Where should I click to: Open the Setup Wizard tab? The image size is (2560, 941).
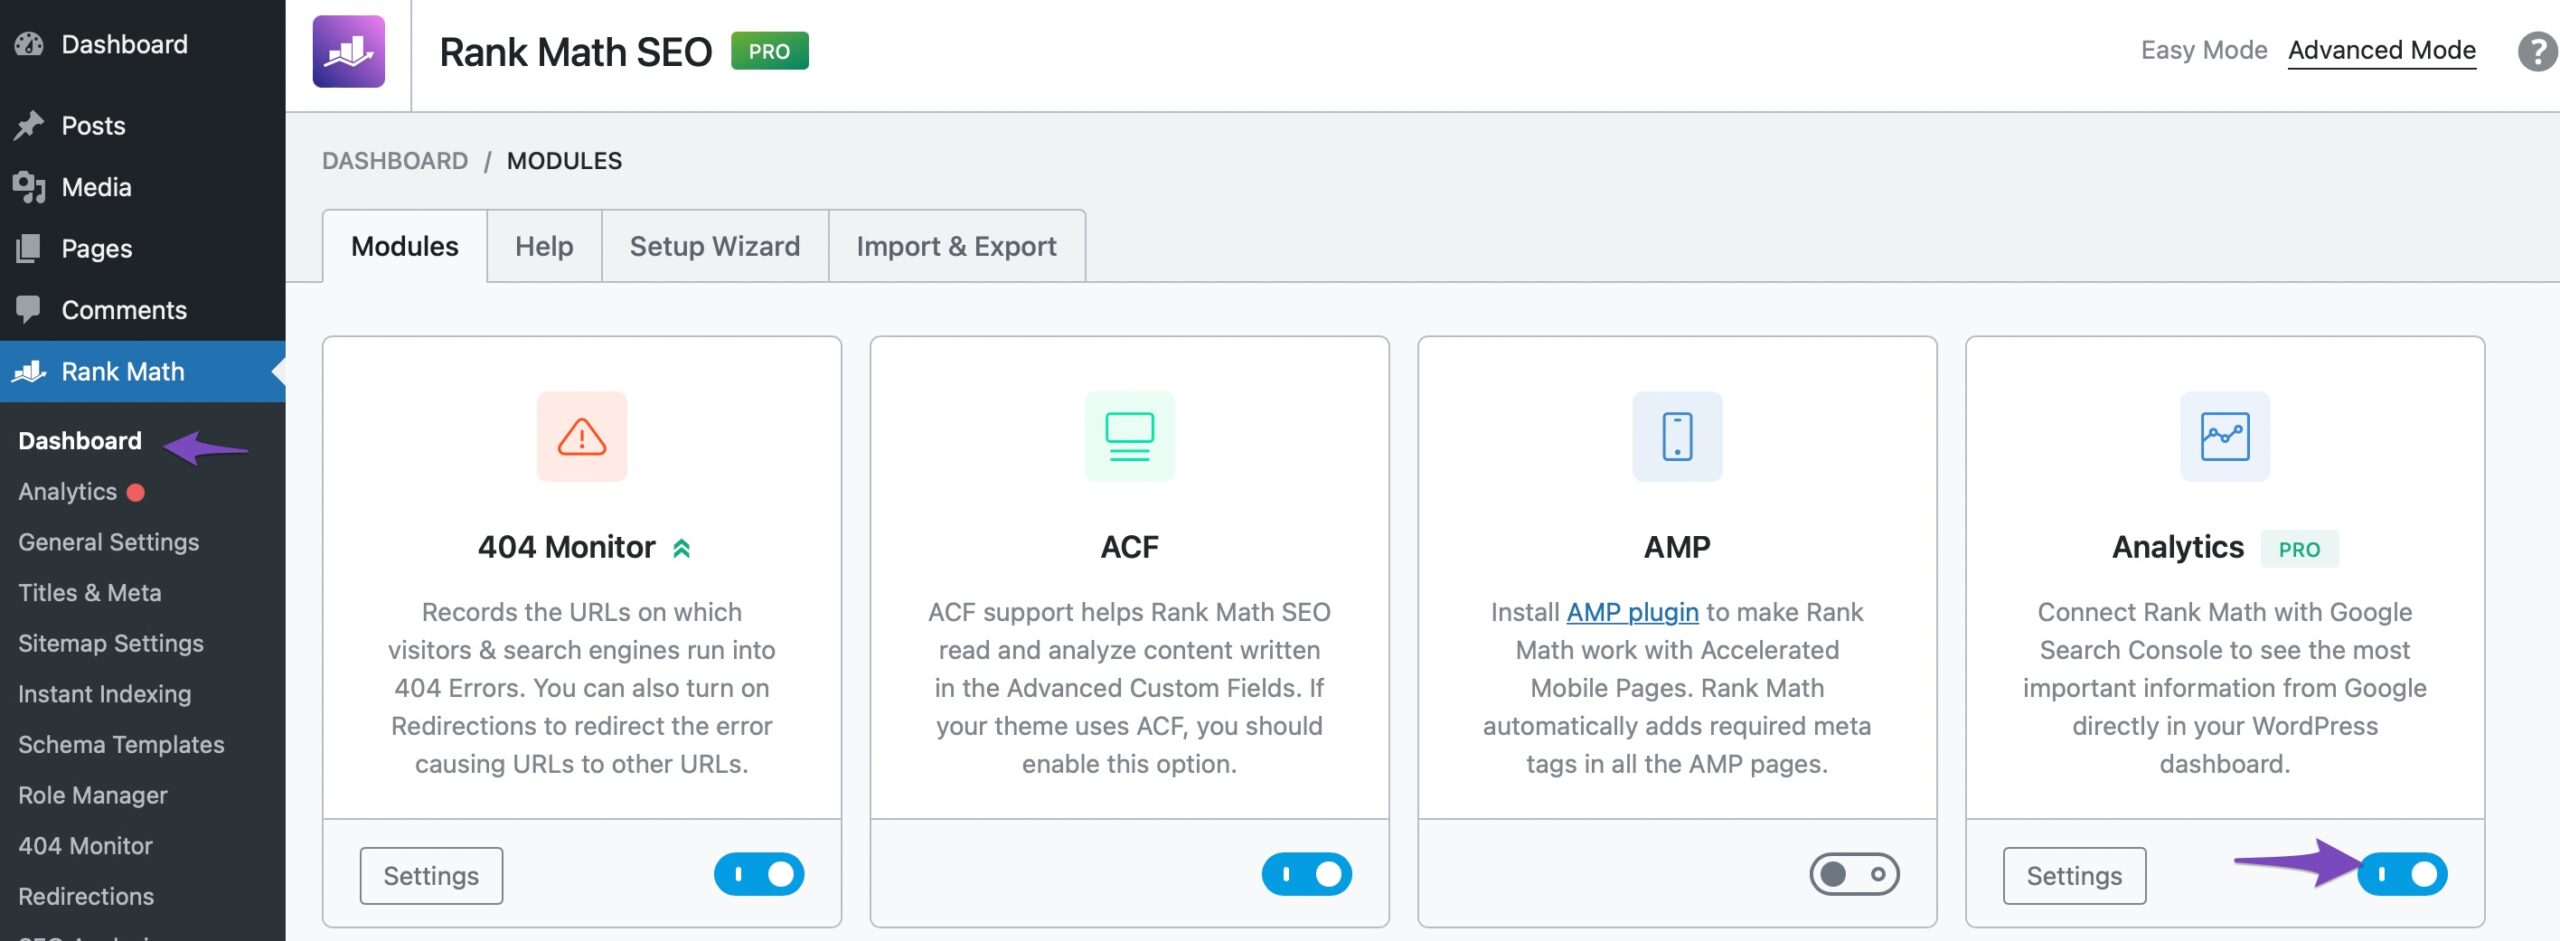(x=715, y=246)
